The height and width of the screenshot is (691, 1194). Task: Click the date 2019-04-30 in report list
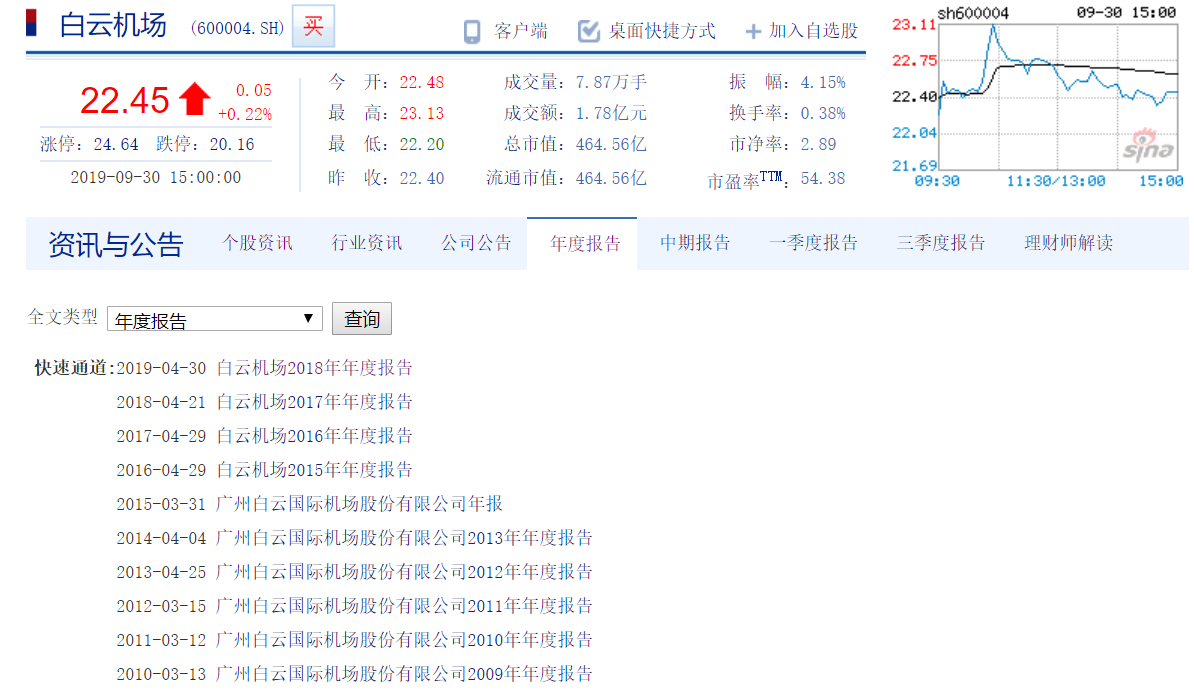(x=161, y=369)
